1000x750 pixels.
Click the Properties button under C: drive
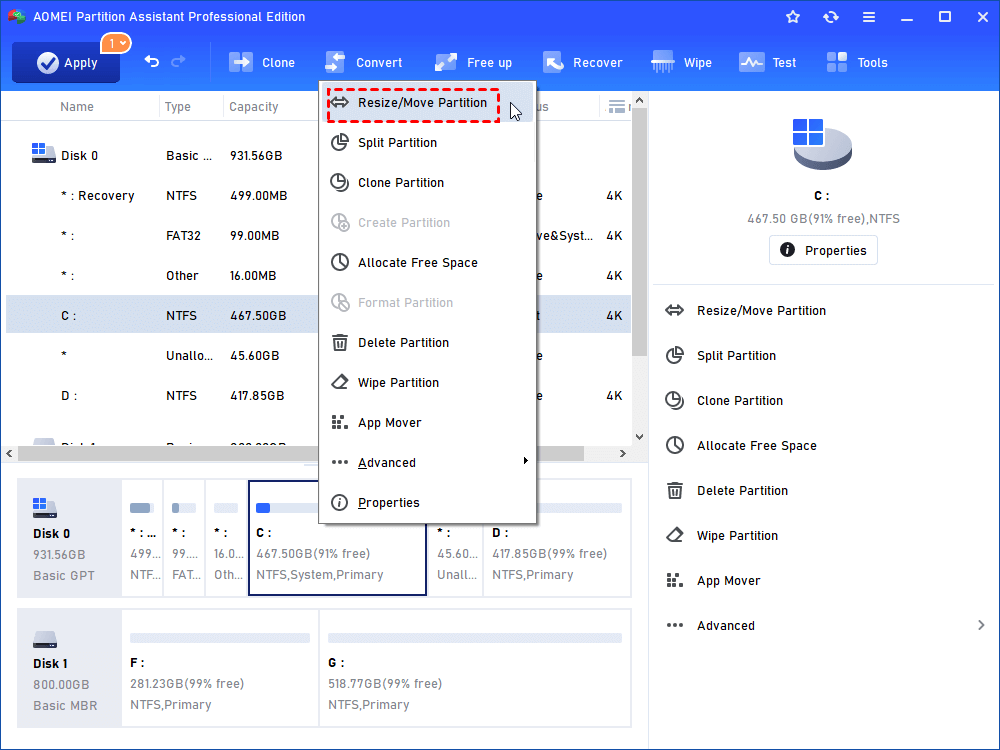[823, 250]
